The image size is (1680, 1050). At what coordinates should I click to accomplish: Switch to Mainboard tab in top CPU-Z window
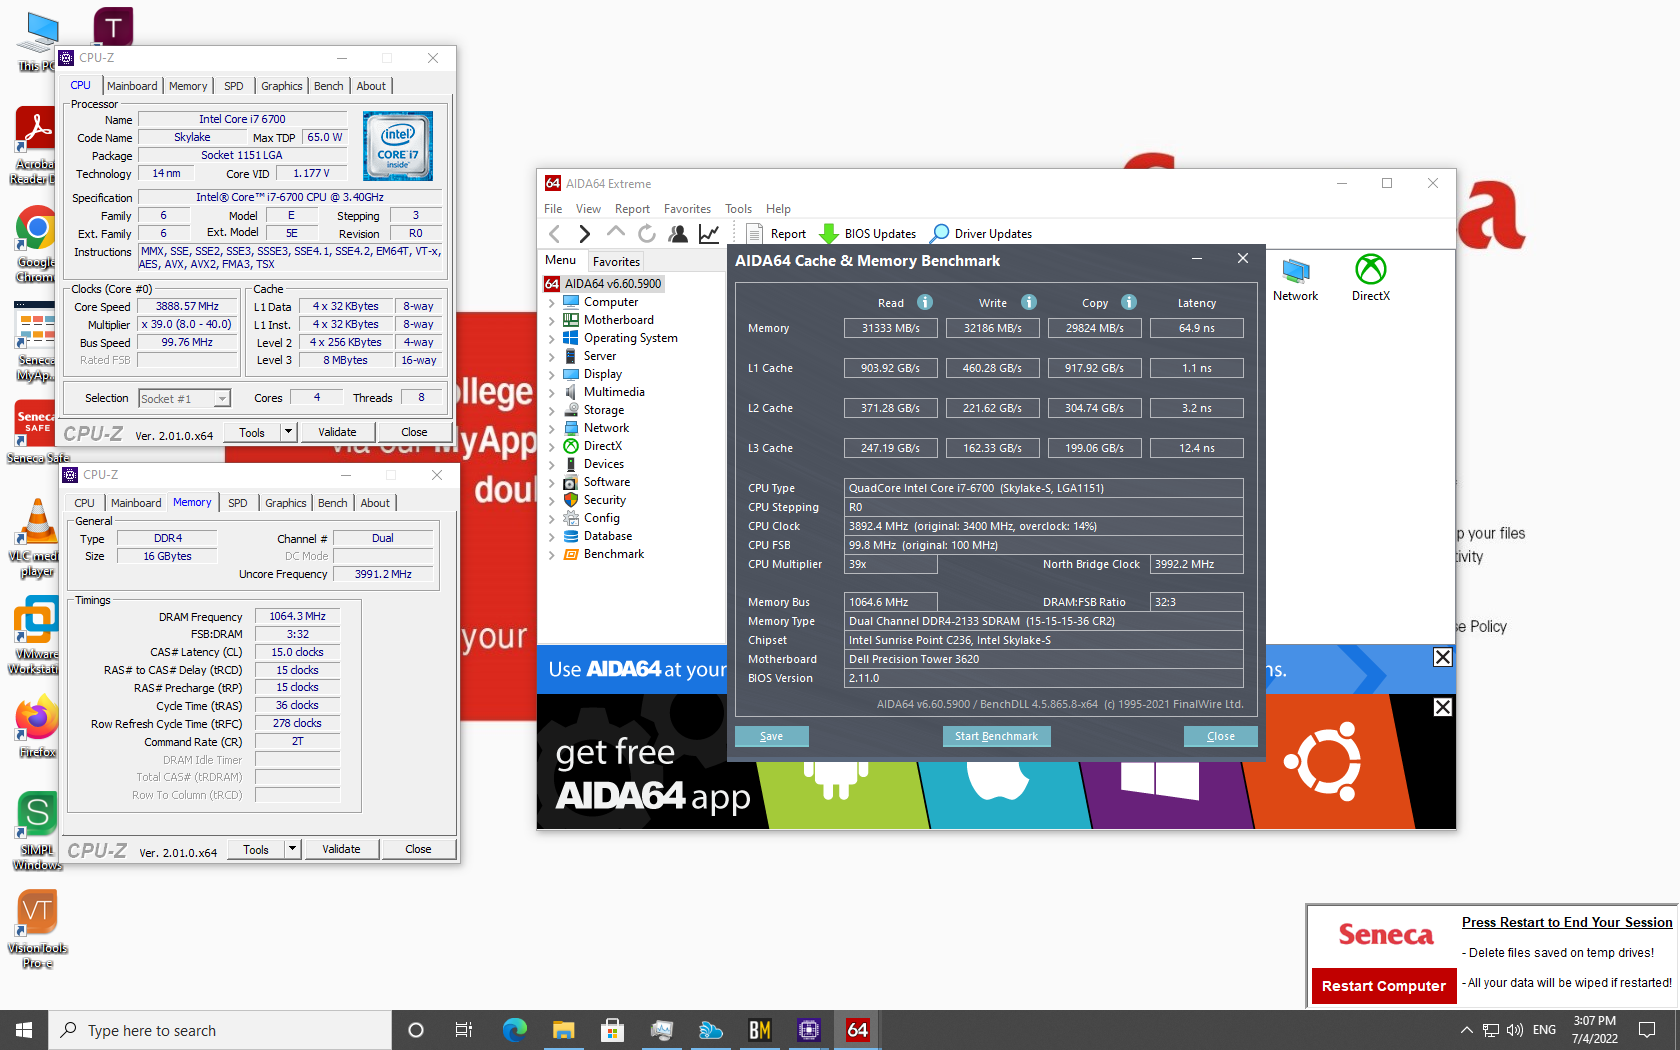[x=132, y=86]
